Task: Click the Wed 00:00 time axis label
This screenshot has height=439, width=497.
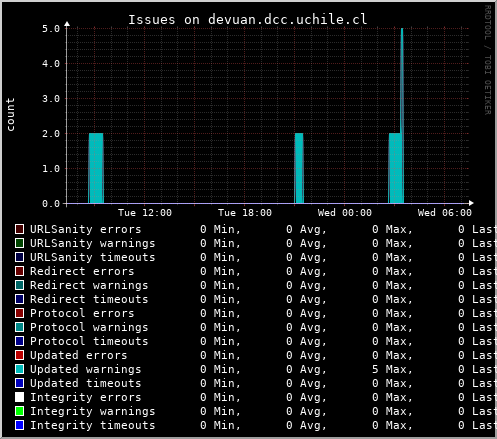Action: tap(345, 213)
